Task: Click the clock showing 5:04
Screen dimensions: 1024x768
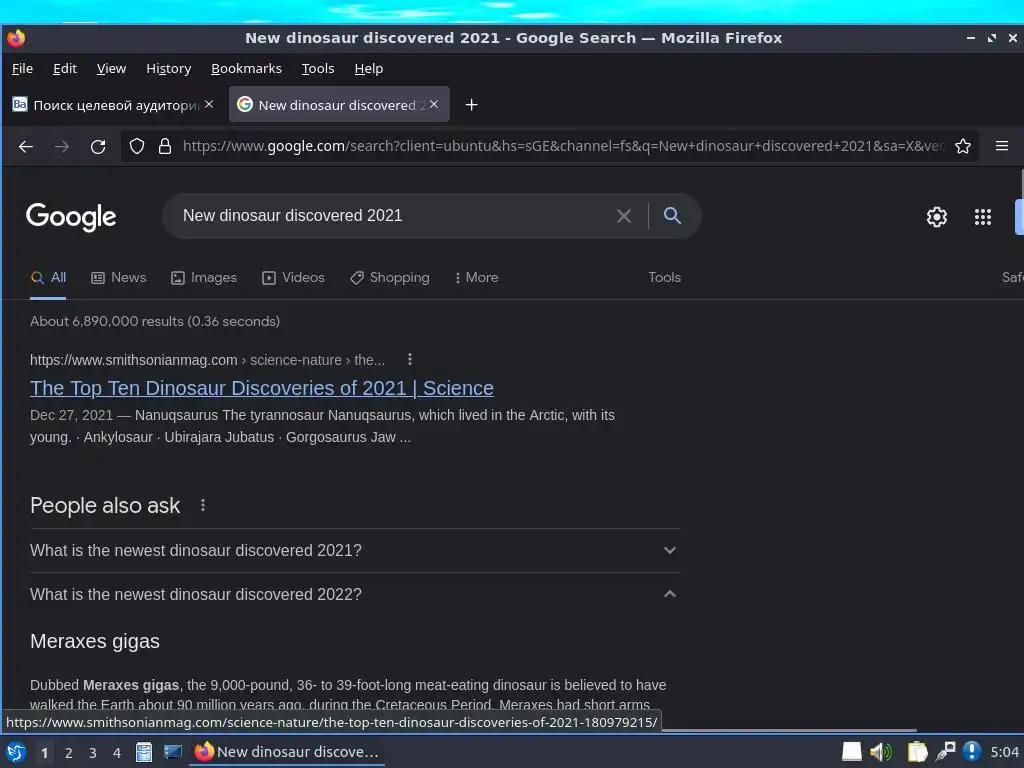Action: tap(1004, 752)
